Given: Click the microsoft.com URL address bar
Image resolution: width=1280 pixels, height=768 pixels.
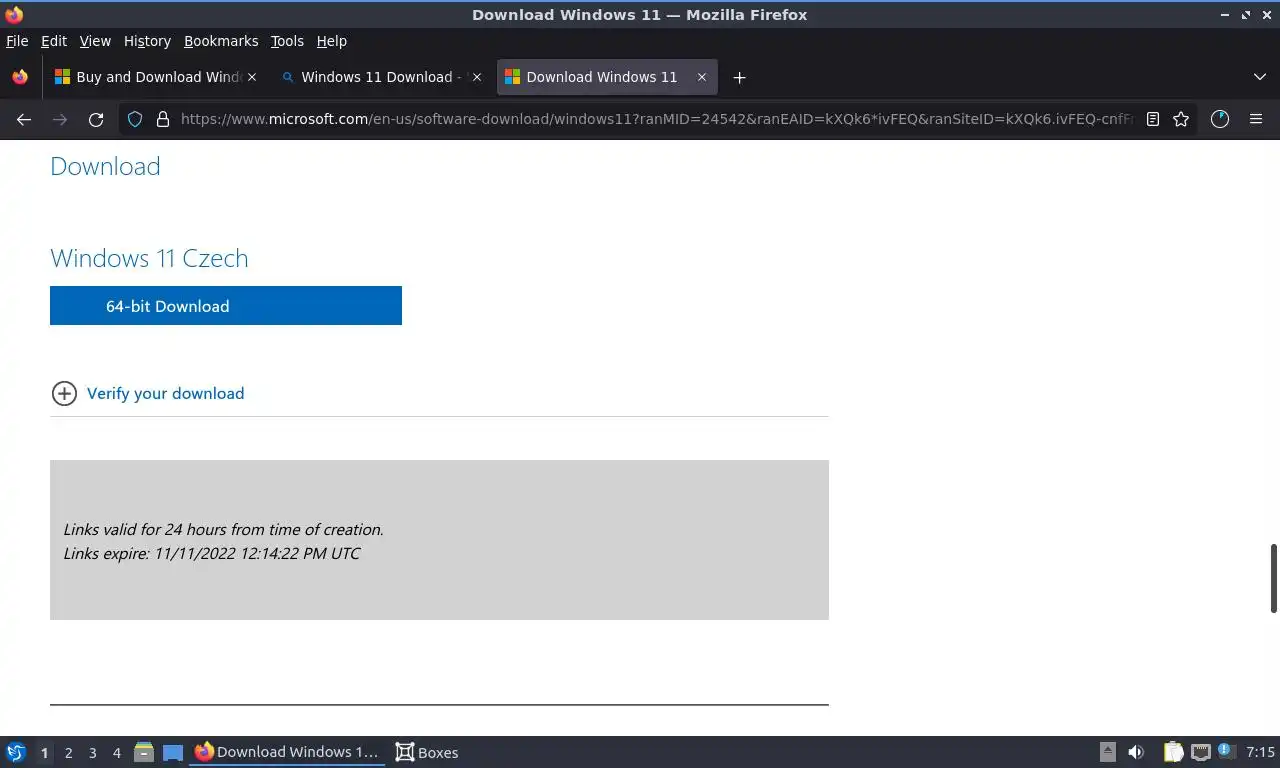Looking at the screenshot, I should [656, 119].
